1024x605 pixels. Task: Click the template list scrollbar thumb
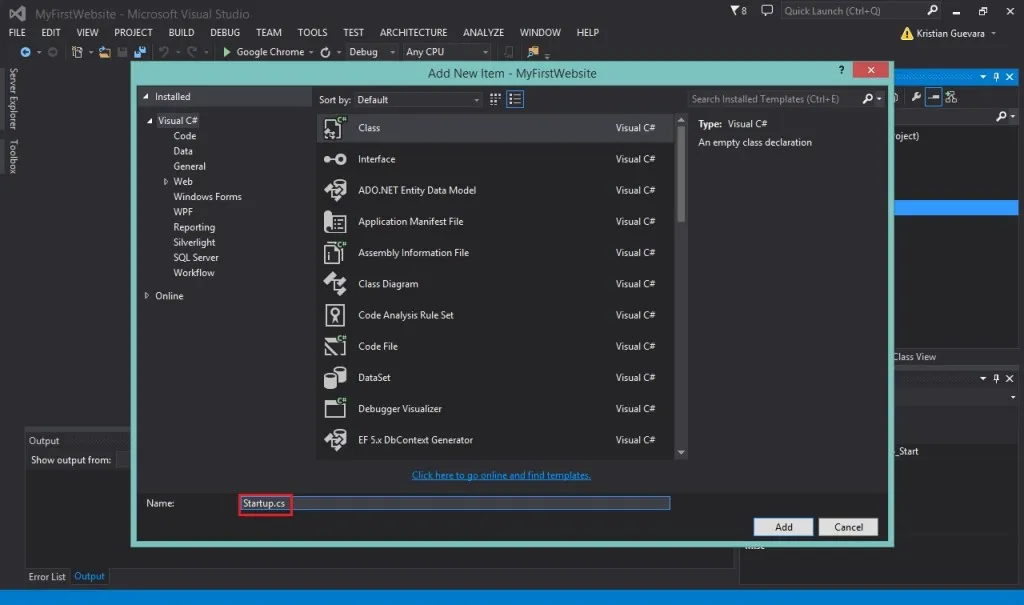[681, 173]
